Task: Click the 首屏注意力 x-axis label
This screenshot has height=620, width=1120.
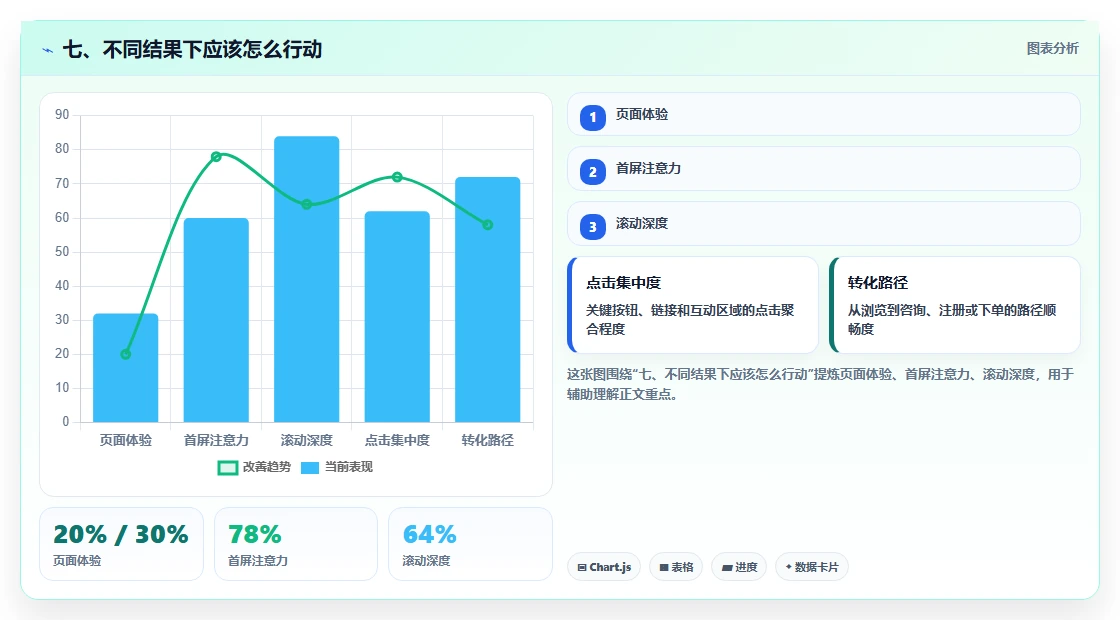Action: tap(216, 441)
